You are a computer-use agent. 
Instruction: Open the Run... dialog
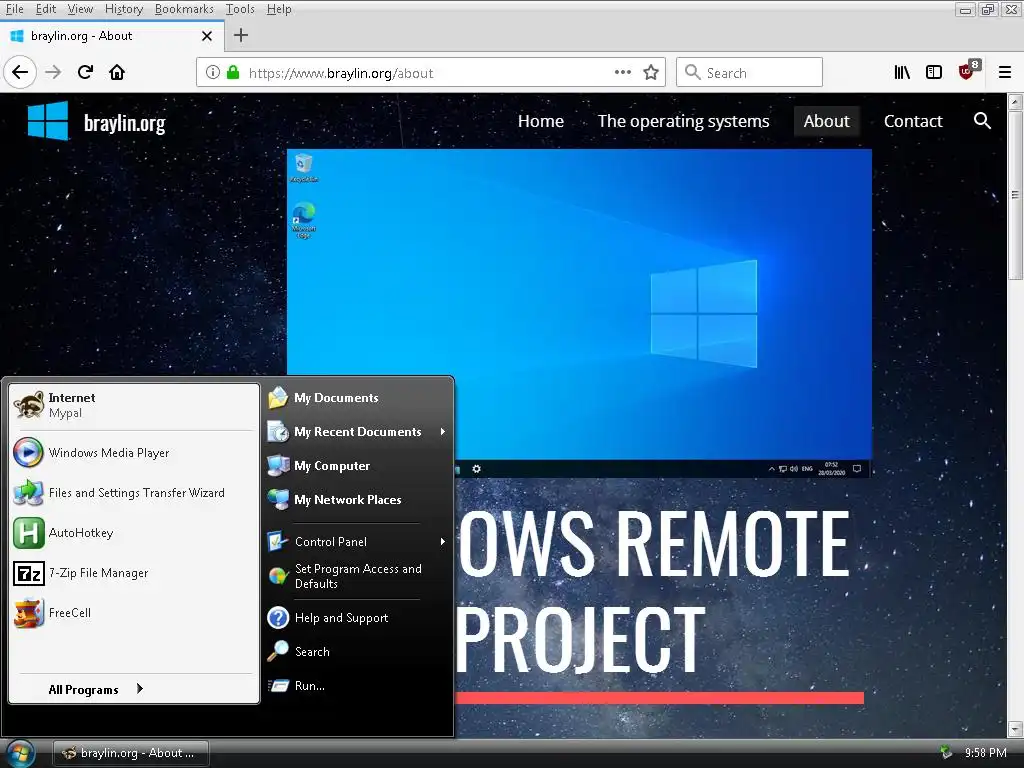pos(358,686)
